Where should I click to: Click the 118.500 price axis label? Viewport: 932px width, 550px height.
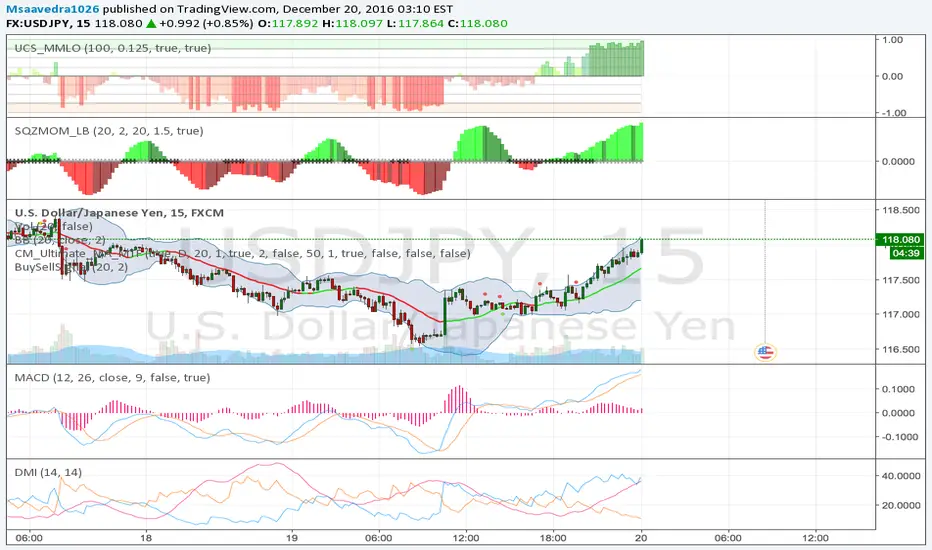point(900,210)
